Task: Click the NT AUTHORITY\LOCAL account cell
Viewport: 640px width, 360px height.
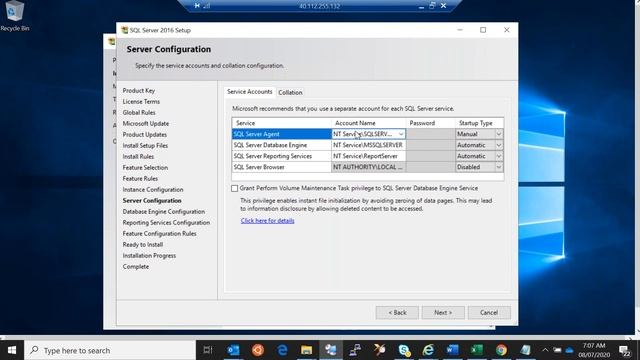Action: 369,167
